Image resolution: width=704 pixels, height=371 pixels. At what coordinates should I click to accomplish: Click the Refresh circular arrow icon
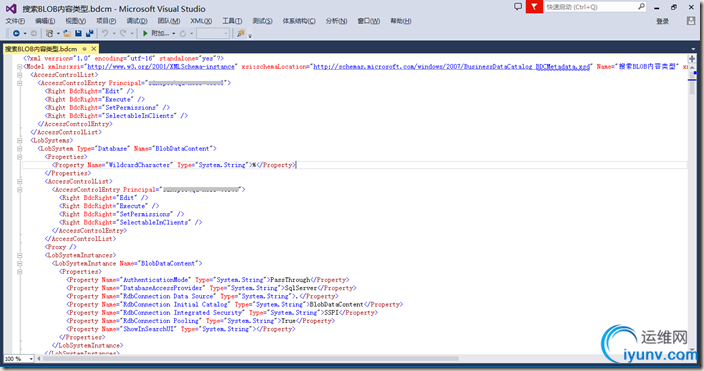pos(183,33)
